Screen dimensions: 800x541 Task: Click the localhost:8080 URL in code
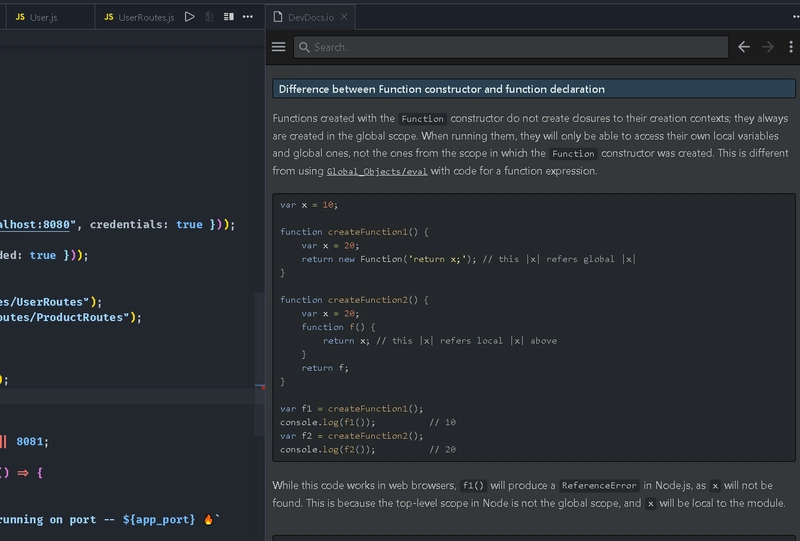pyautogui.click(x=35, y=225)
